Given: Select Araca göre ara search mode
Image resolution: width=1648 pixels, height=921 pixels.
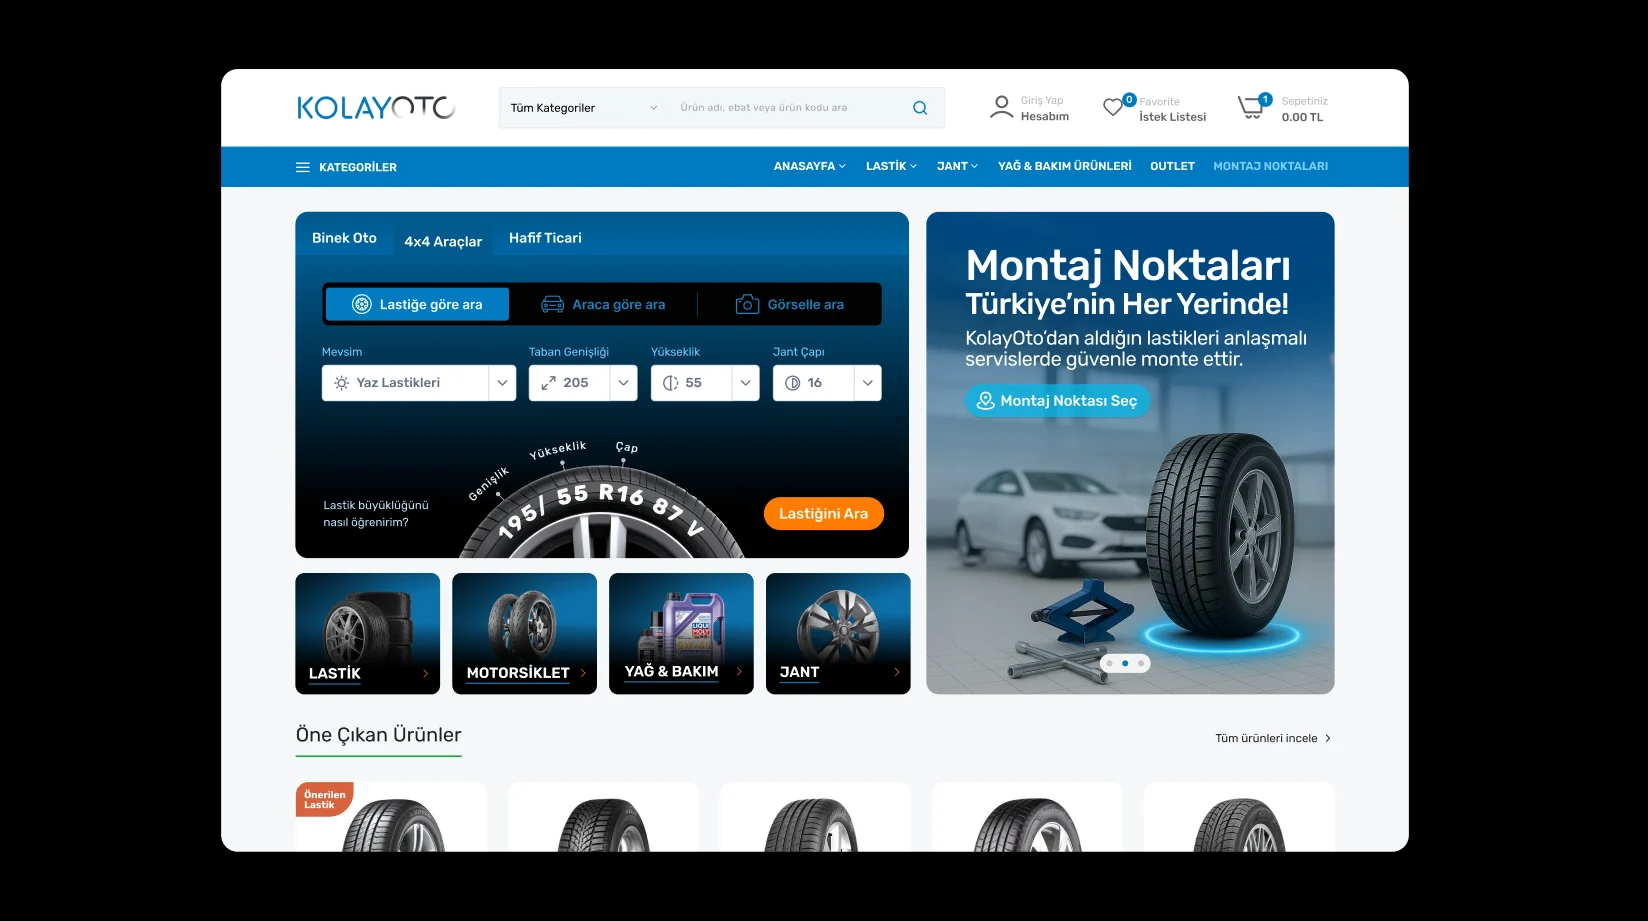Looking at the screenshot, I should 603,304.
